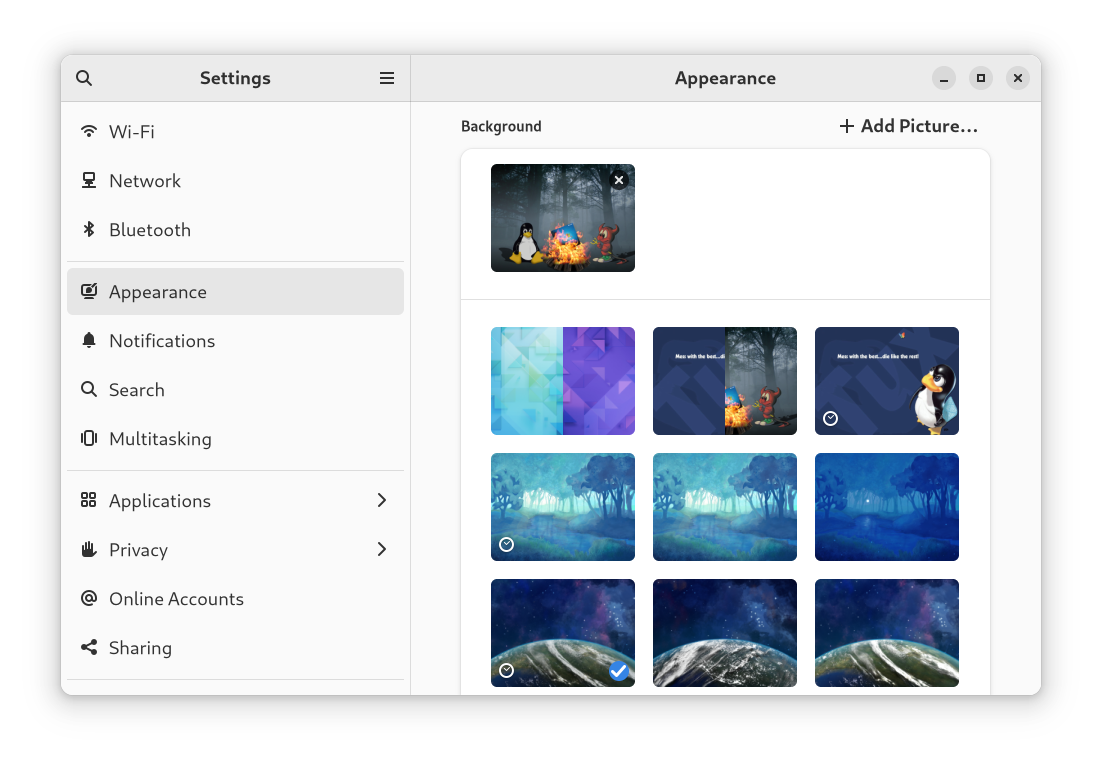Viewport: 1102px width, 762px height.
Task: Select the custom forest campfire wallpaper thumbnail
Action: (563, 218)
